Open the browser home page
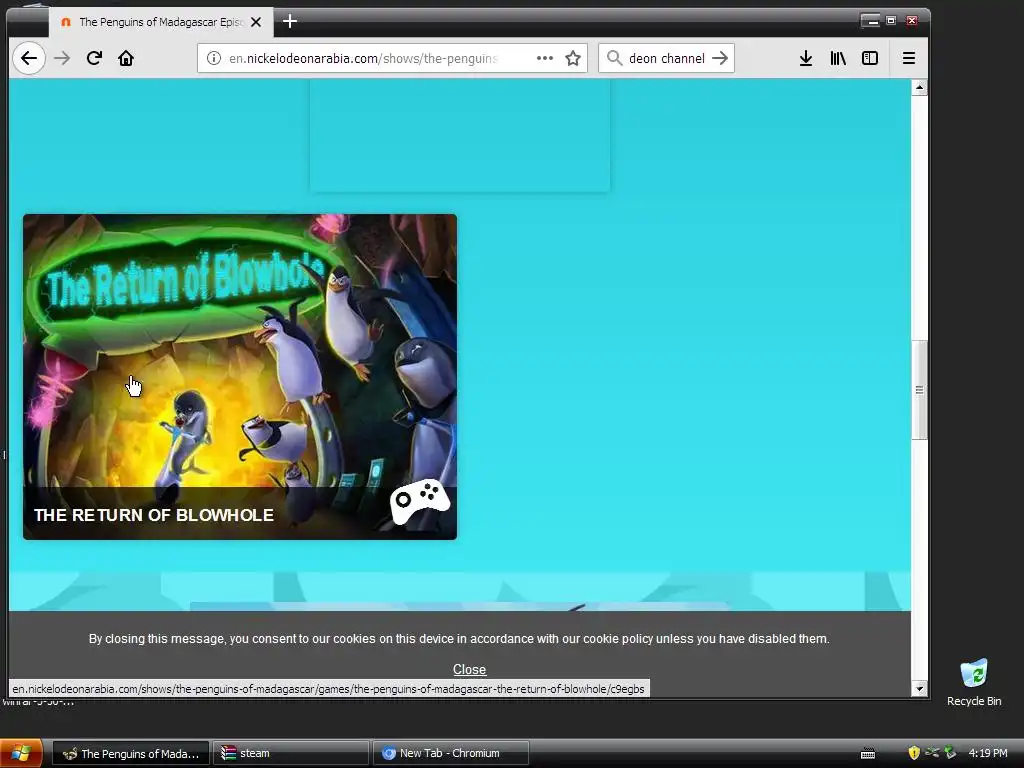The width and height of the screenshot is (1024, 768). point(126,58)
